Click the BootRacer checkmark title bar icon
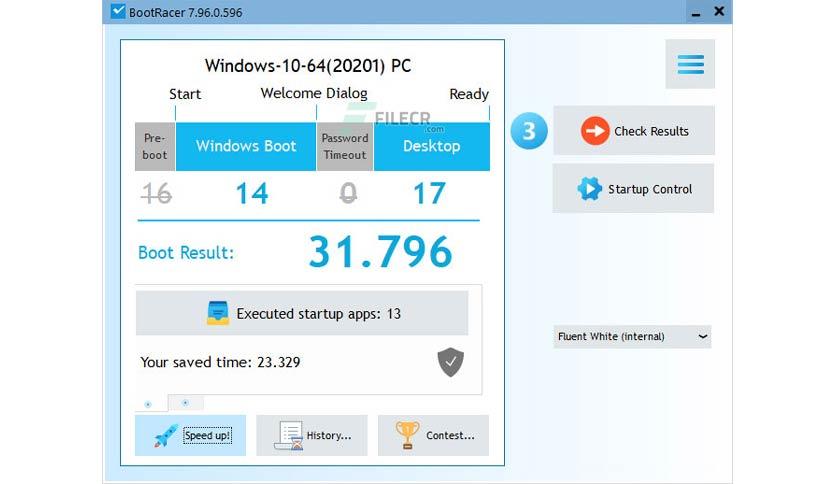Screen dimensions: 836x484 [x=117, y=12]
